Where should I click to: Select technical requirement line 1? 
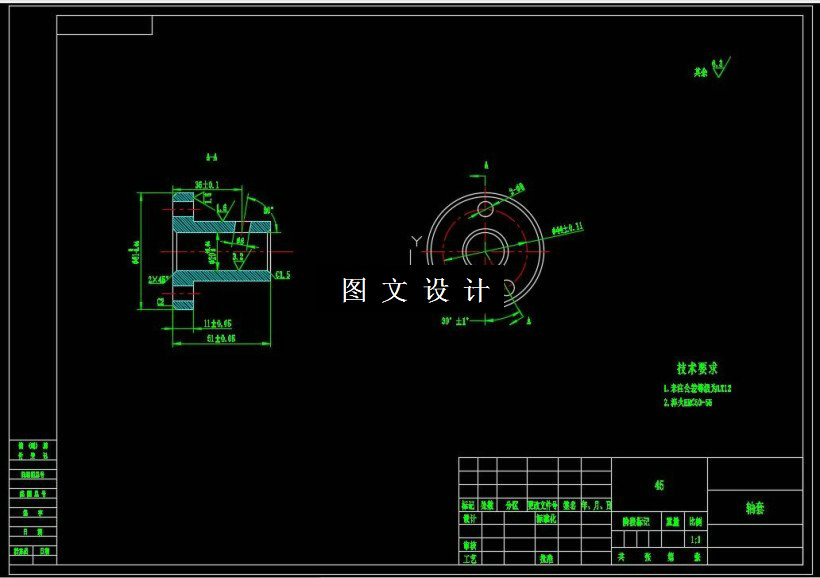(698, 389)
